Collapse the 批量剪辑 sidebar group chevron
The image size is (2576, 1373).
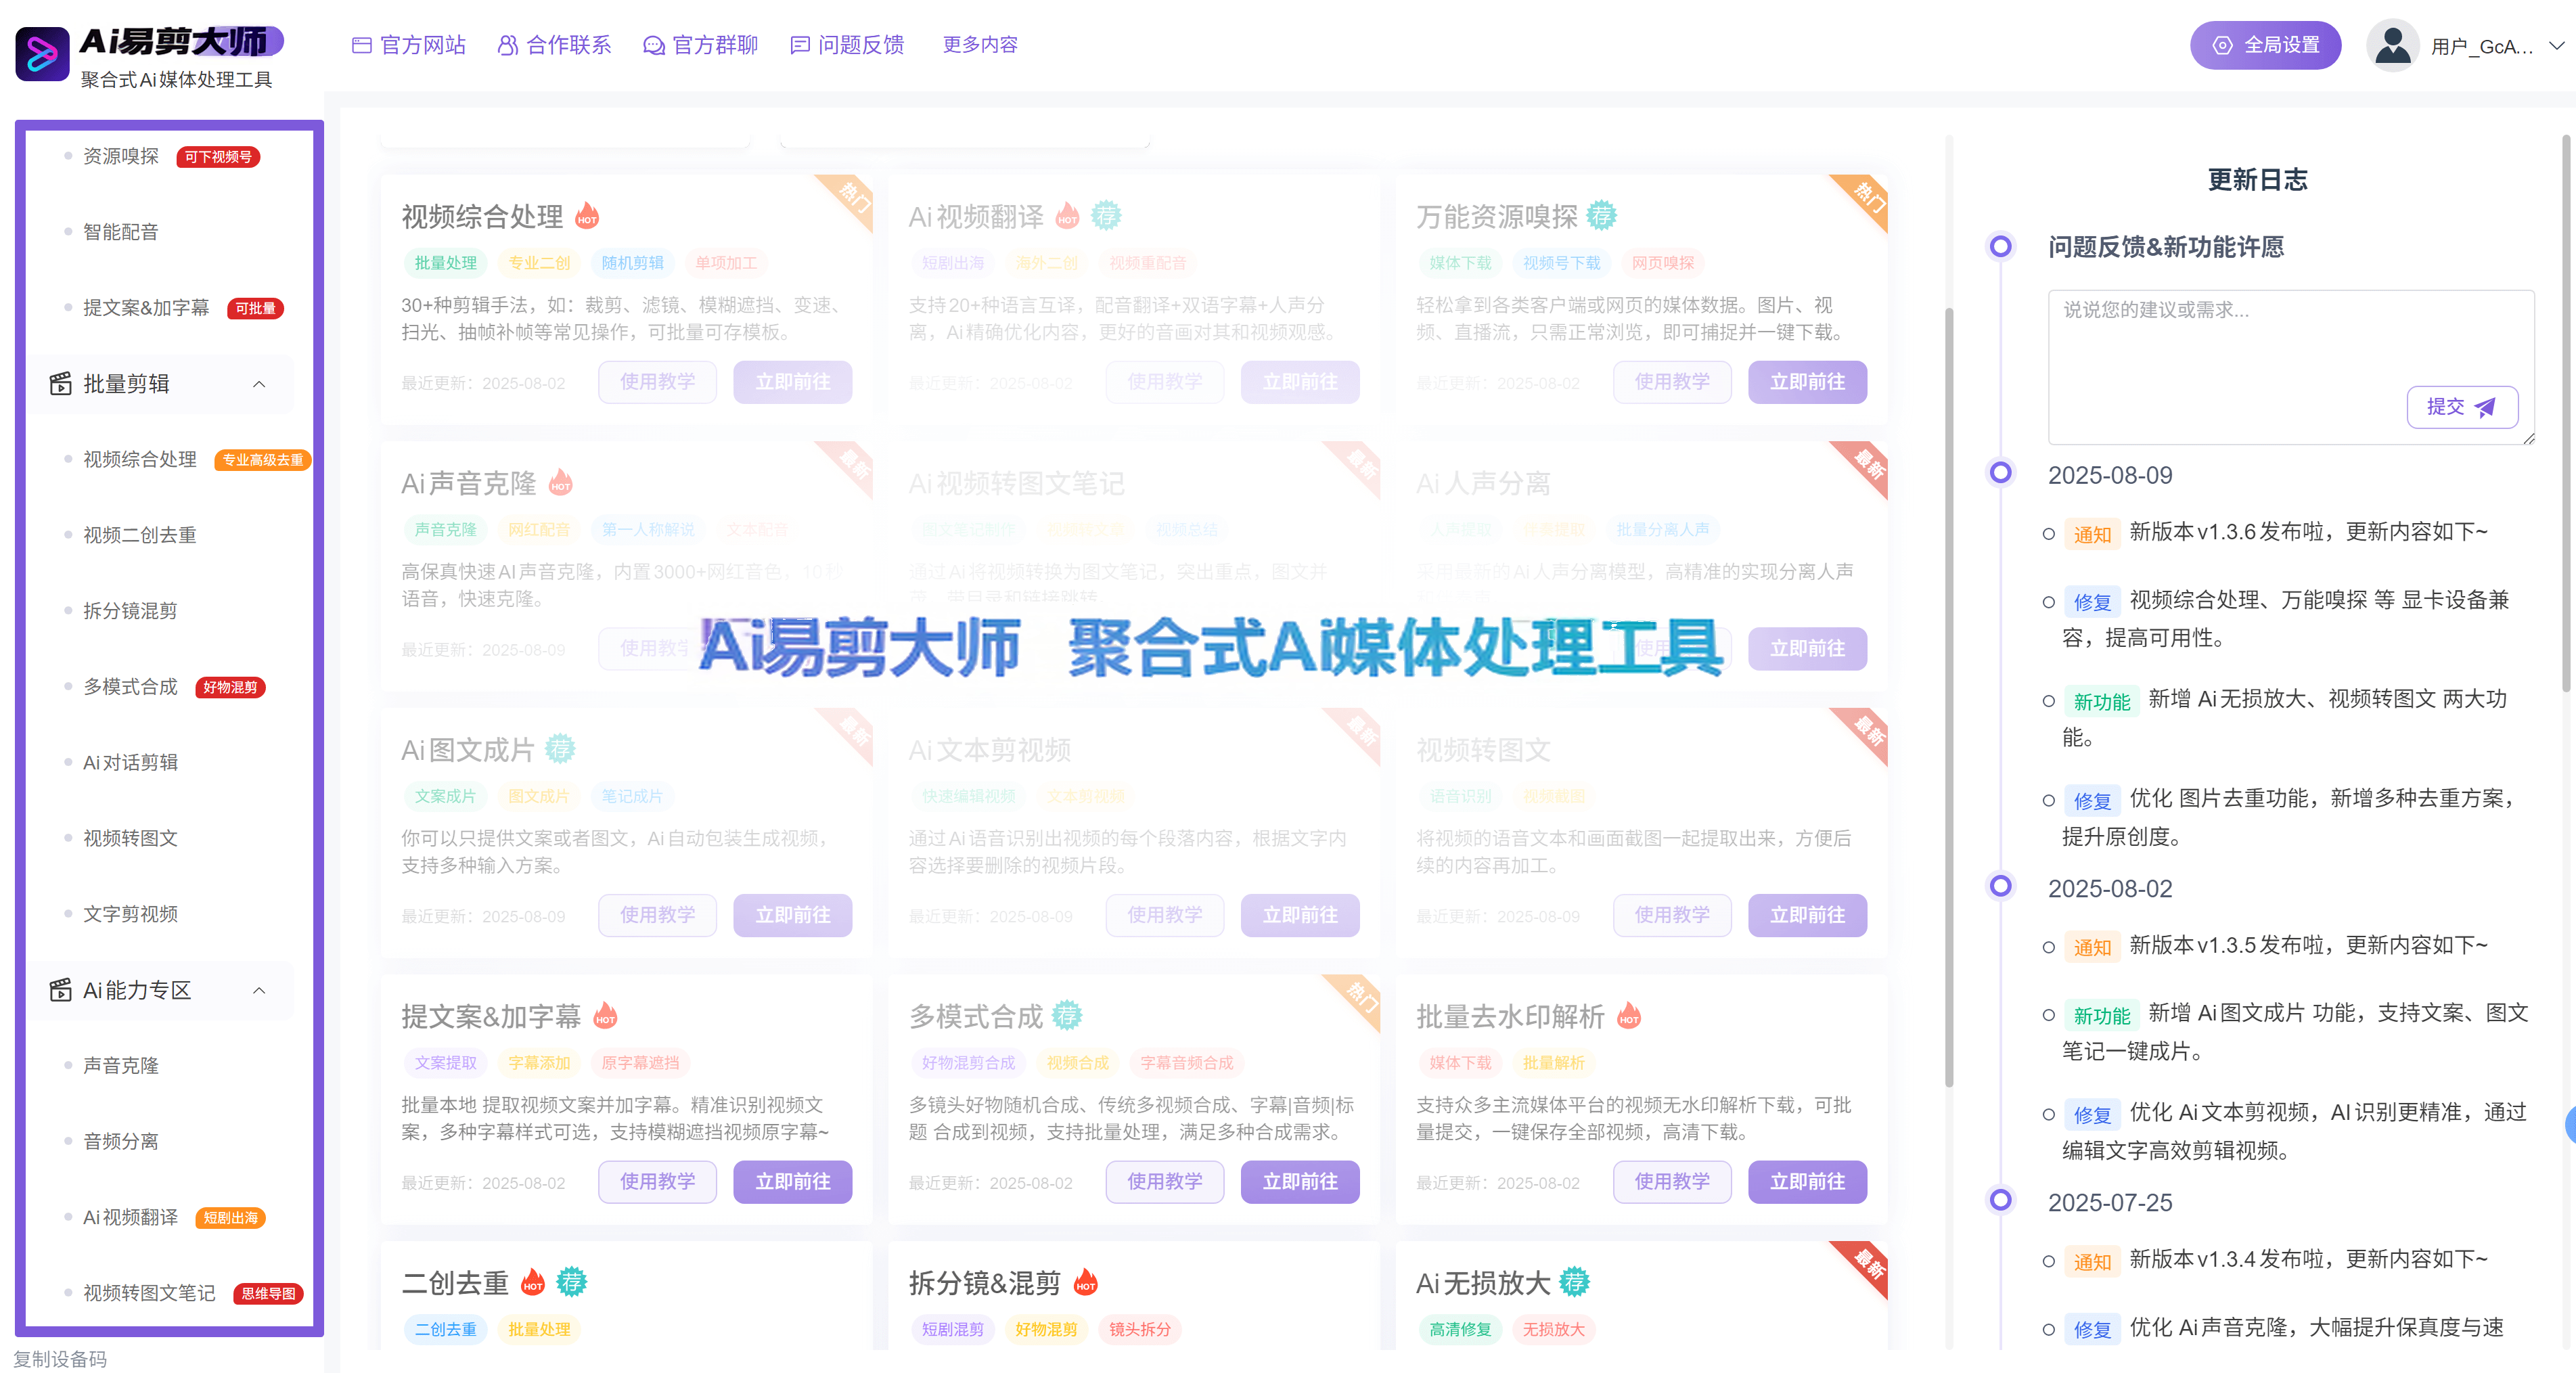[259, 384]
